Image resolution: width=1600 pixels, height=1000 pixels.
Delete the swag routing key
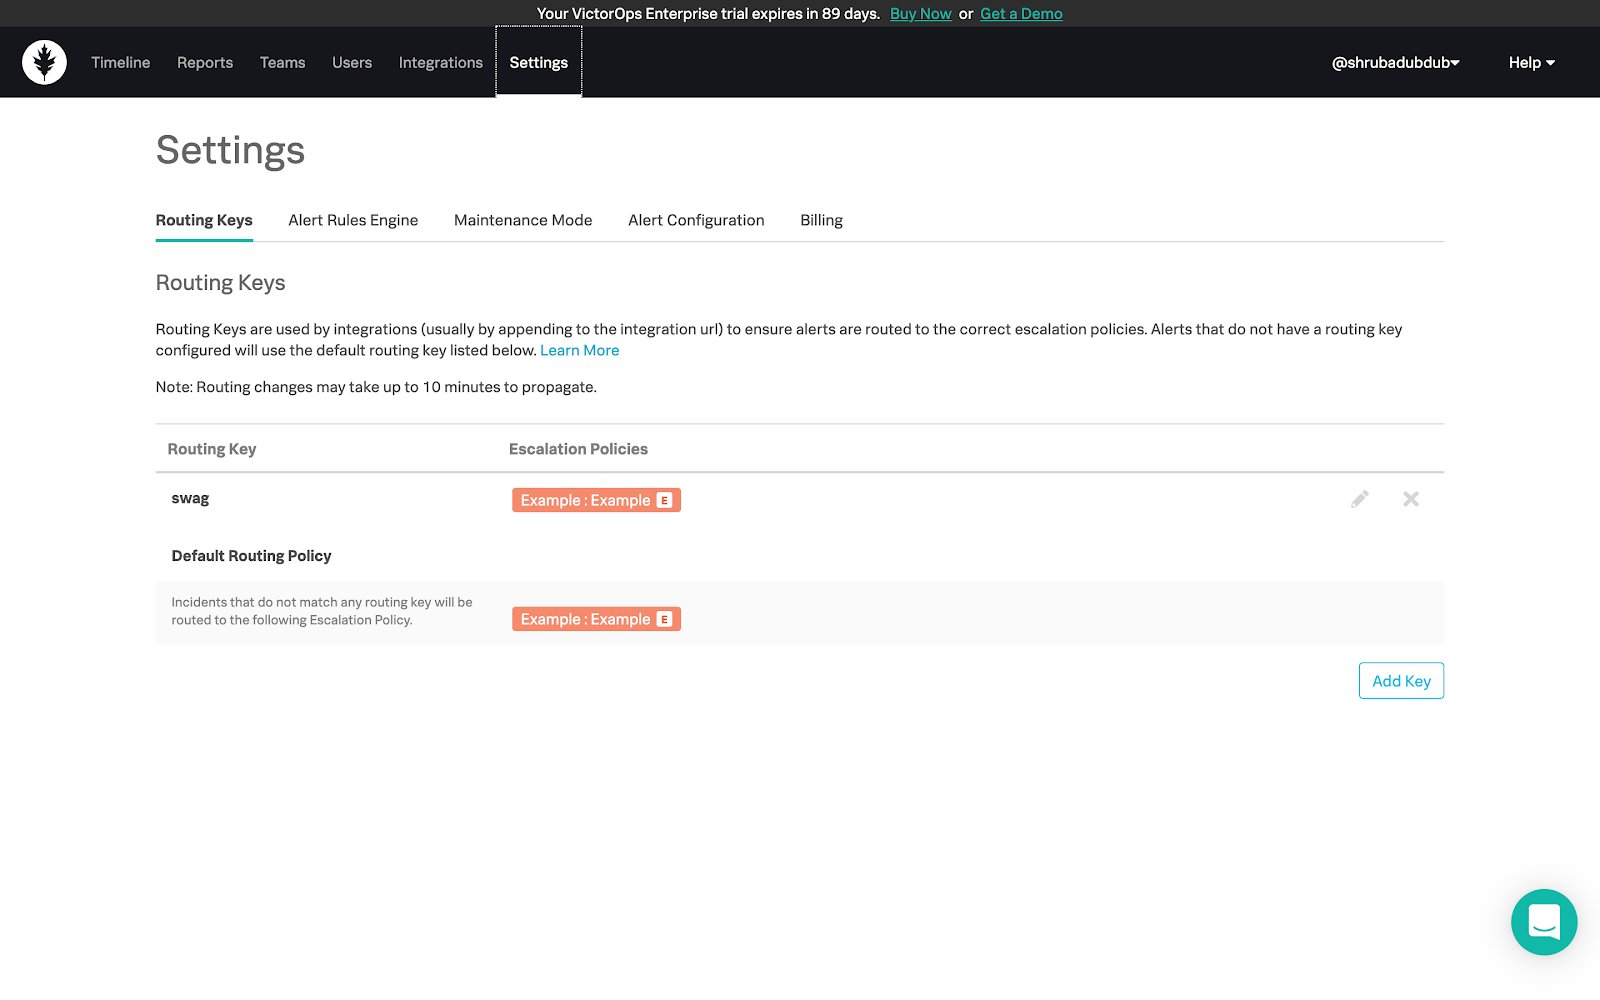click(1411, 499)
